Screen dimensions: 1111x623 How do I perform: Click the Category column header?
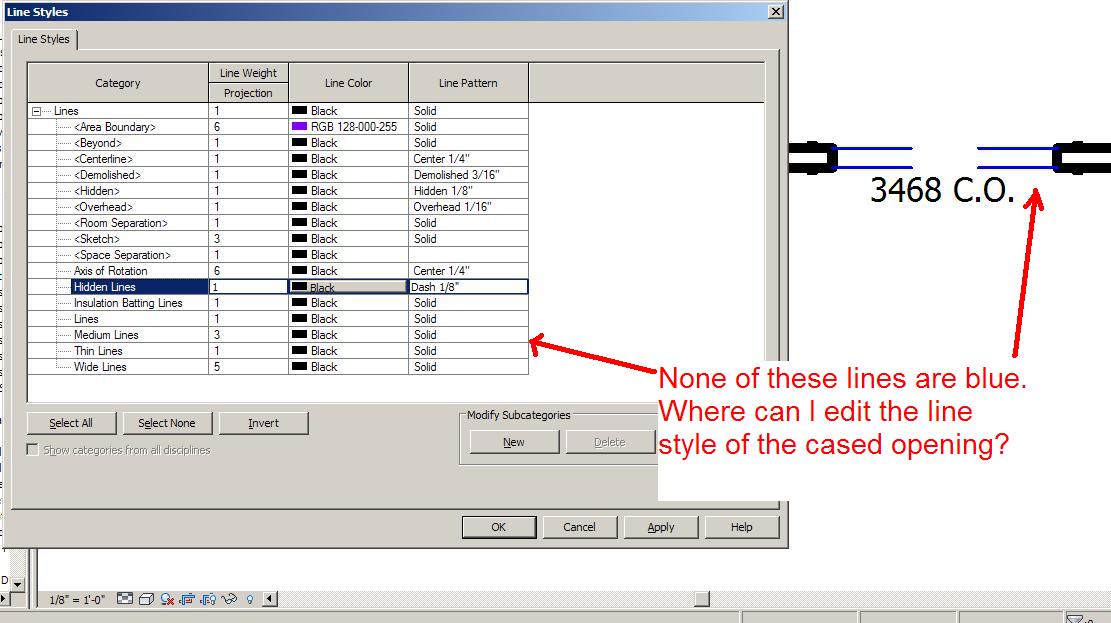(118, 83)
